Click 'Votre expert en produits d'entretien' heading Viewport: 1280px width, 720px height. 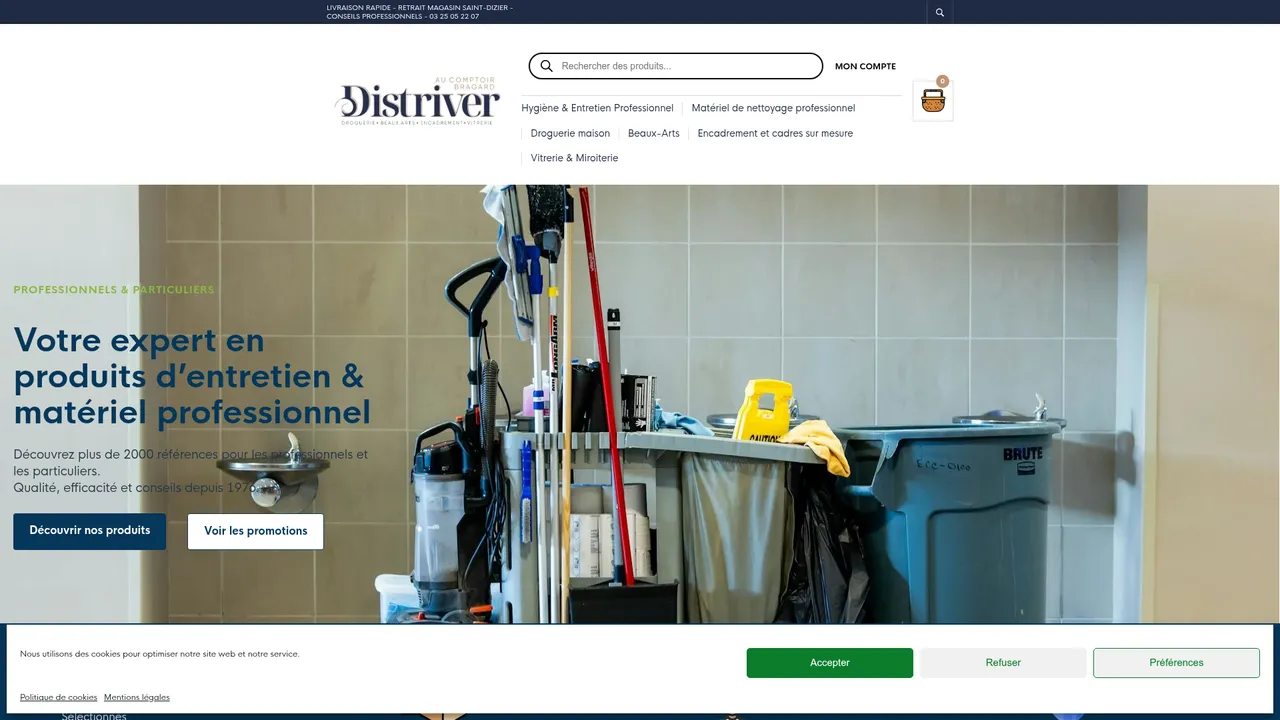[x=192, y=377]
